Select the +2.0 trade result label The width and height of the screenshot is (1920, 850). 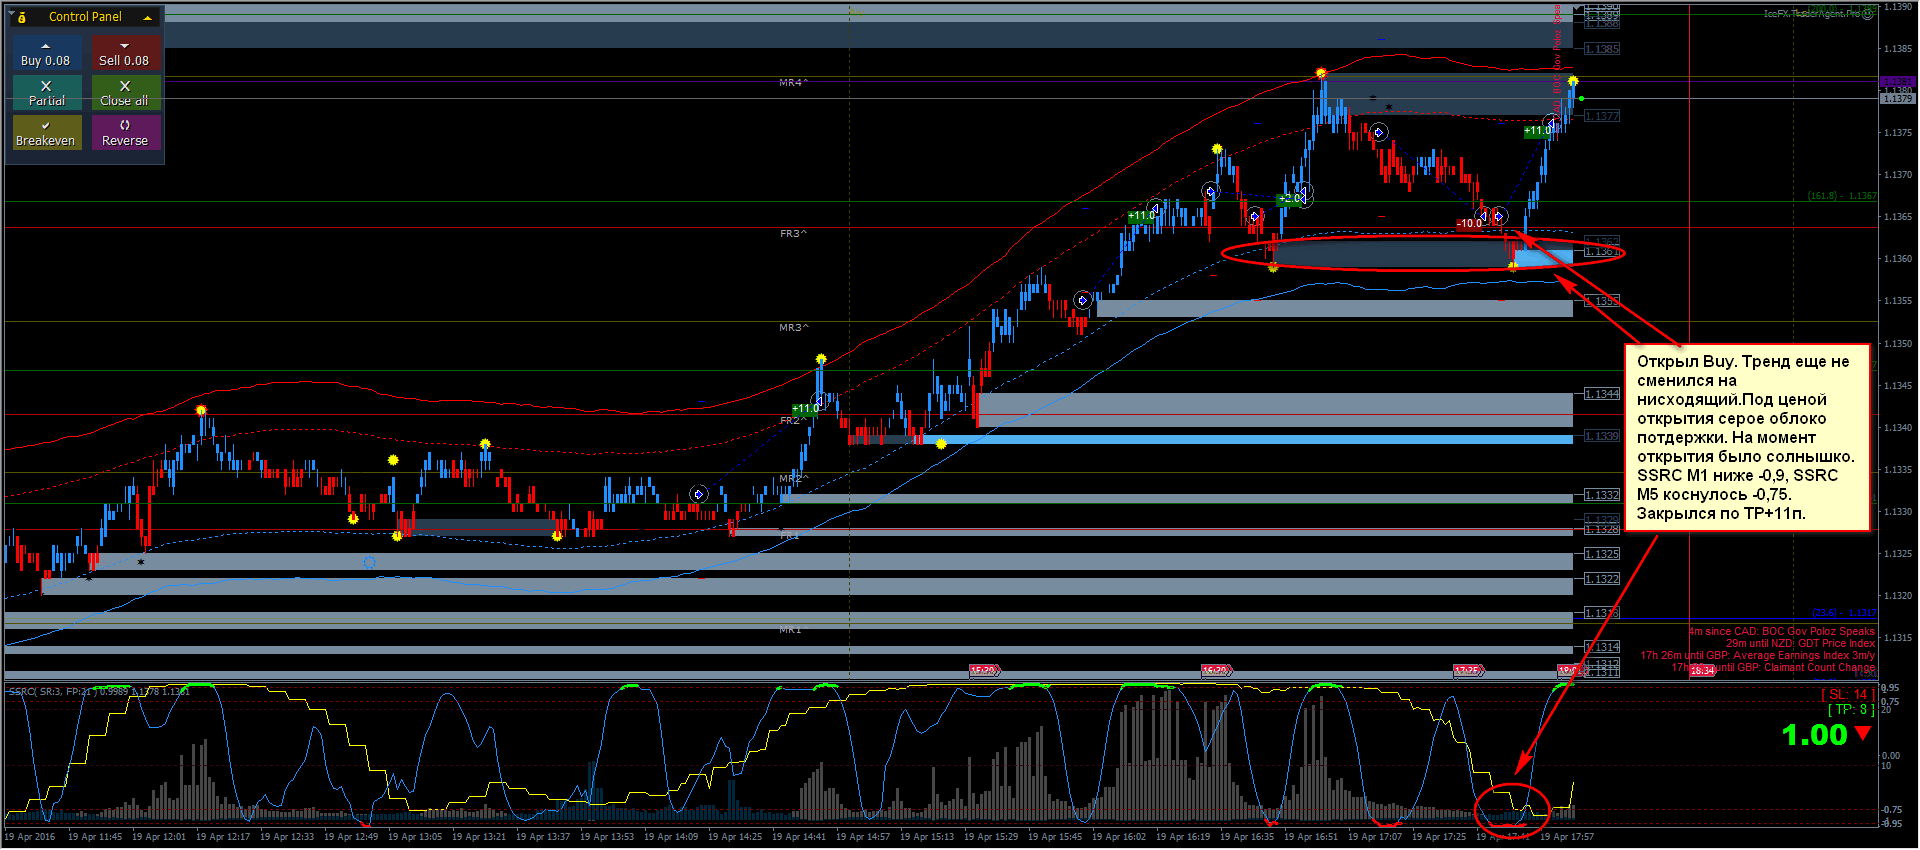1291,198
